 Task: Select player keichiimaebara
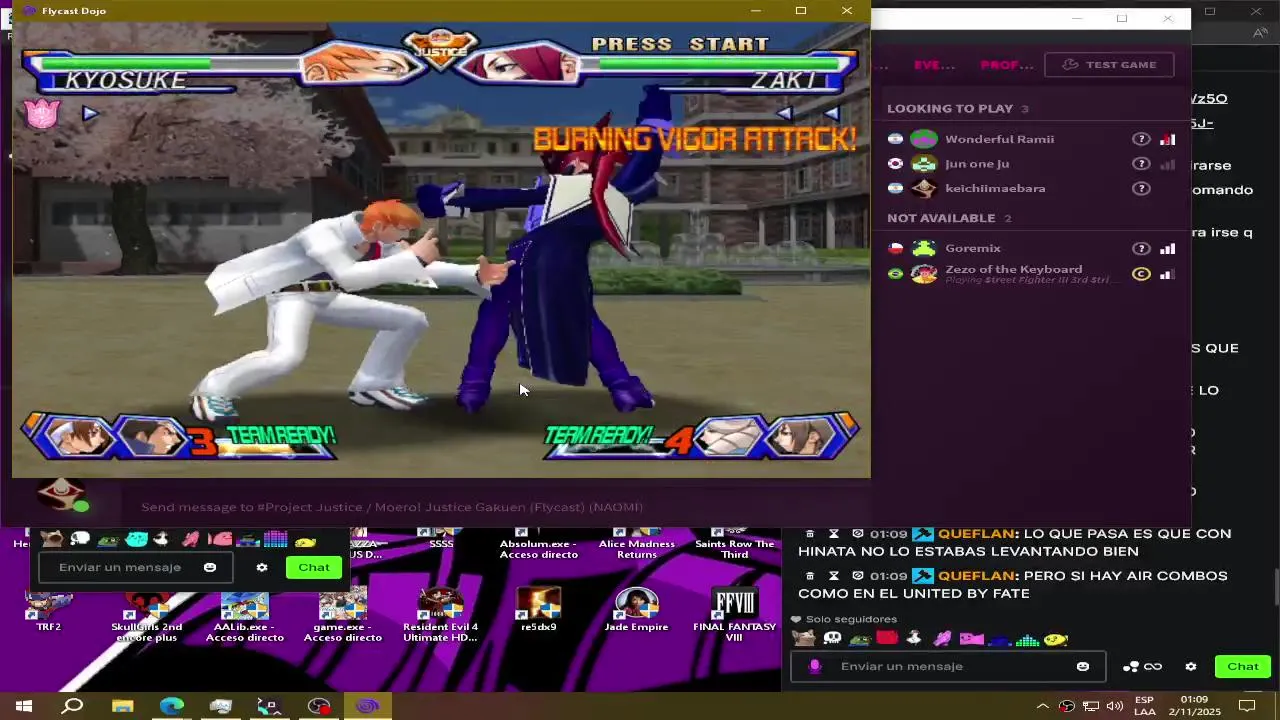tap(995, 188)
